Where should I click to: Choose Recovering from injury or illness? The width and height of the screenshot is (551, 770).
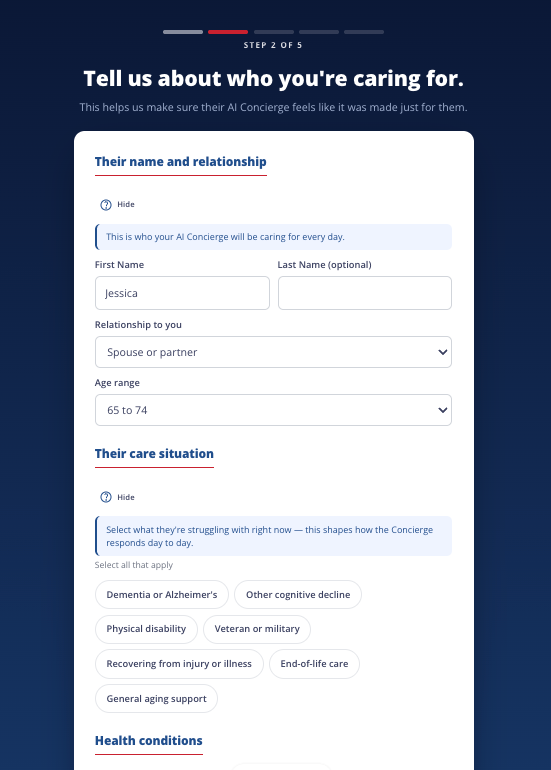[x=179, y=664]
